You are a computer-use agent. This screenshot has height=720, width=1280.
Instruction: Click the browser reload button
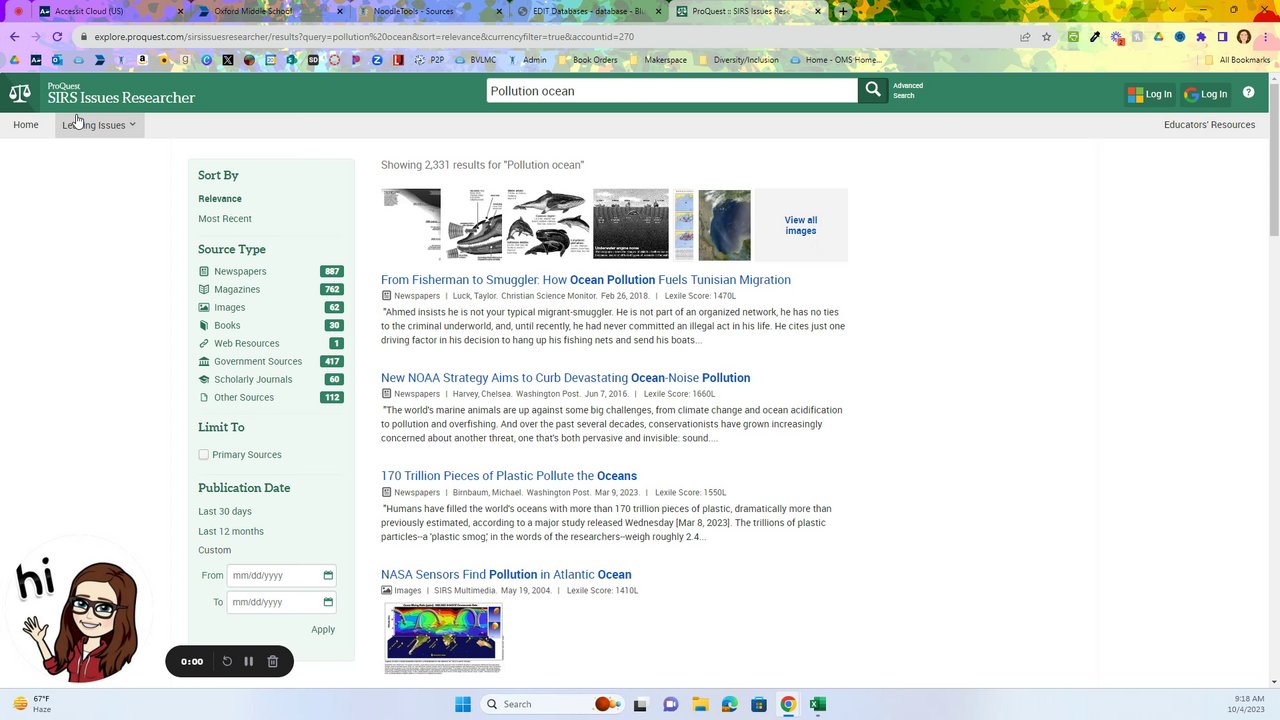pyautogui.click(x=57, y=37)
